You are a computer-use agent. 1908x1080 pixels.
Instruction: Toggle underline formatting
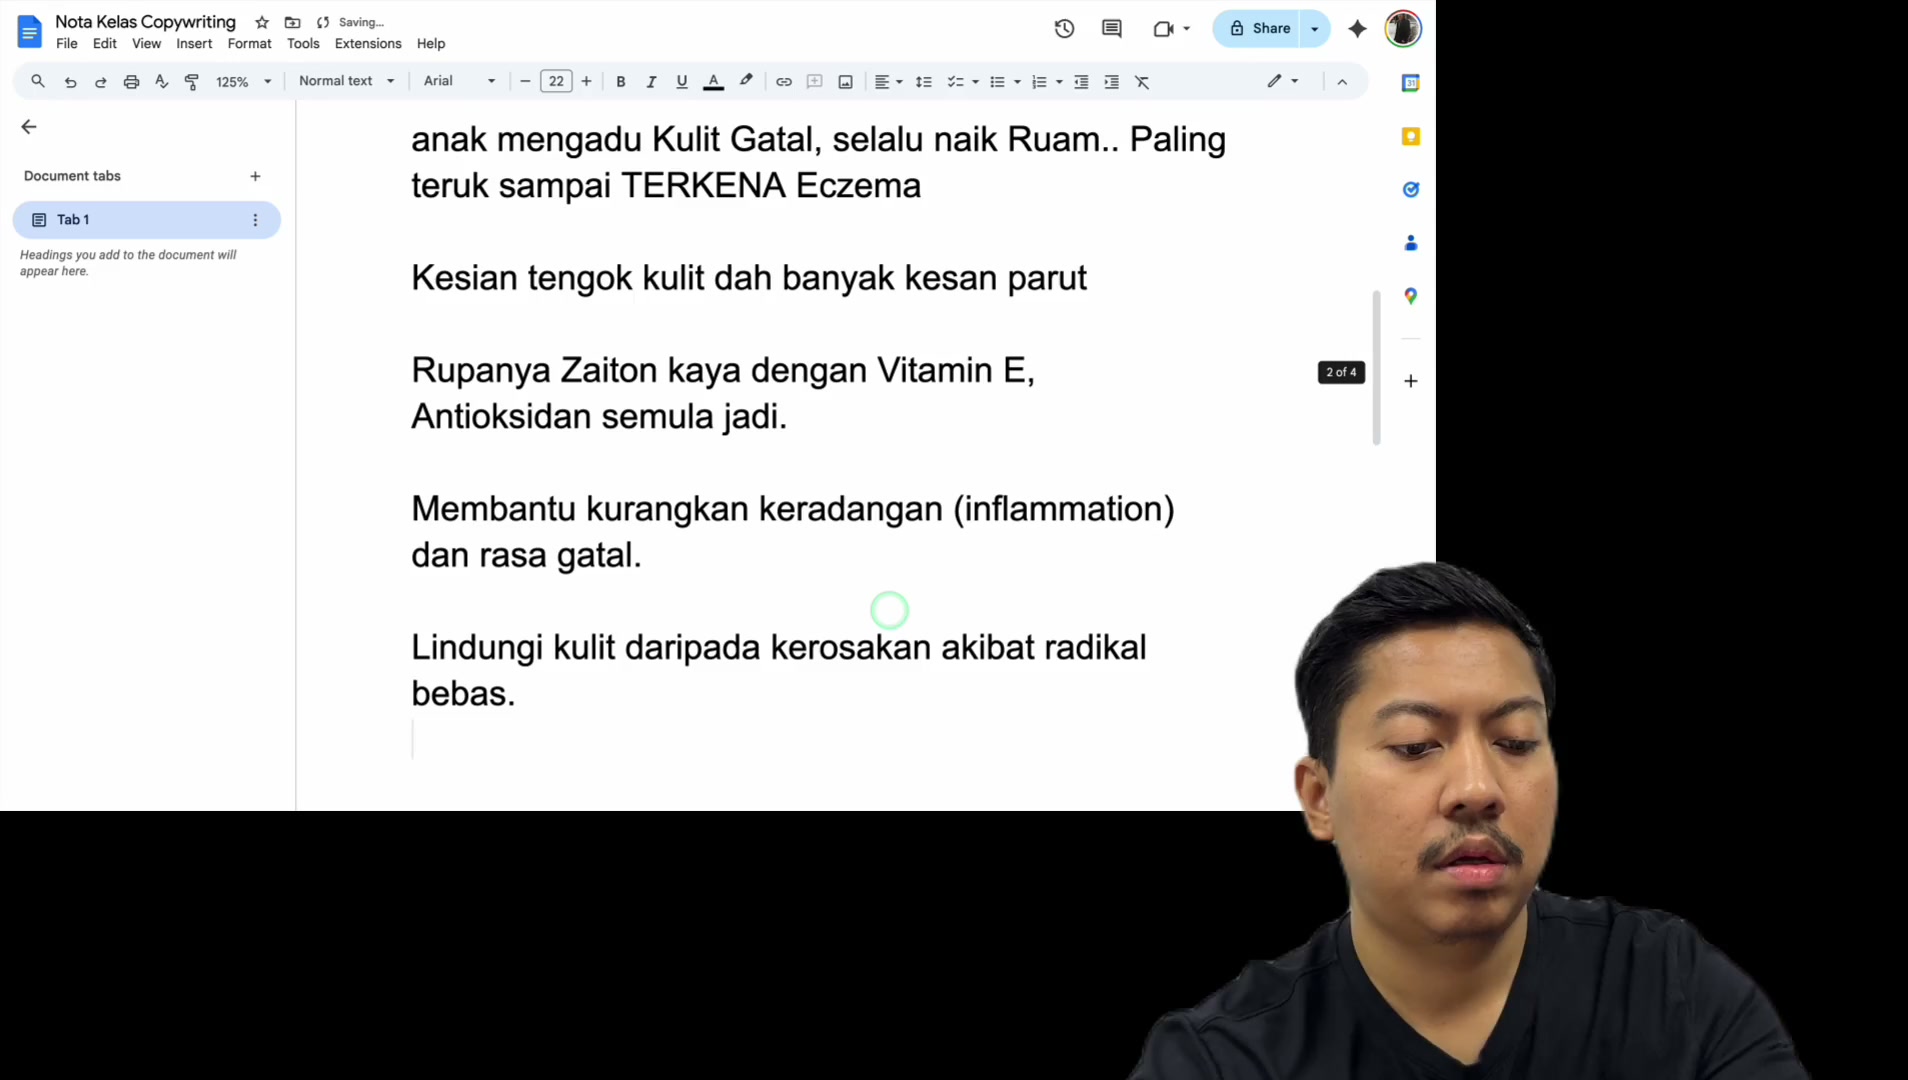tap(682, 82)
